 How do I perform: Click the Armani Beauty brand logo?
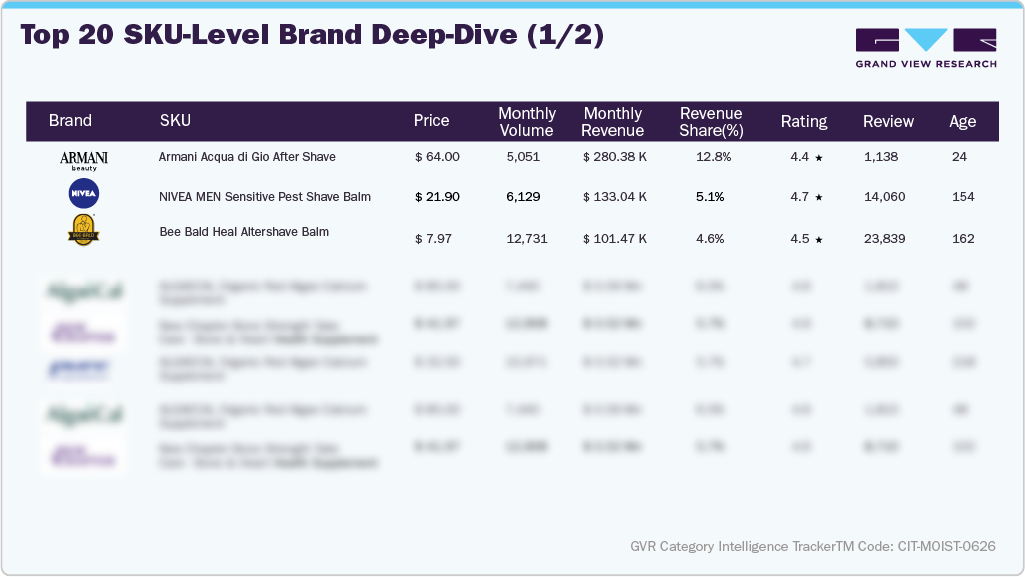pos(84,160)
